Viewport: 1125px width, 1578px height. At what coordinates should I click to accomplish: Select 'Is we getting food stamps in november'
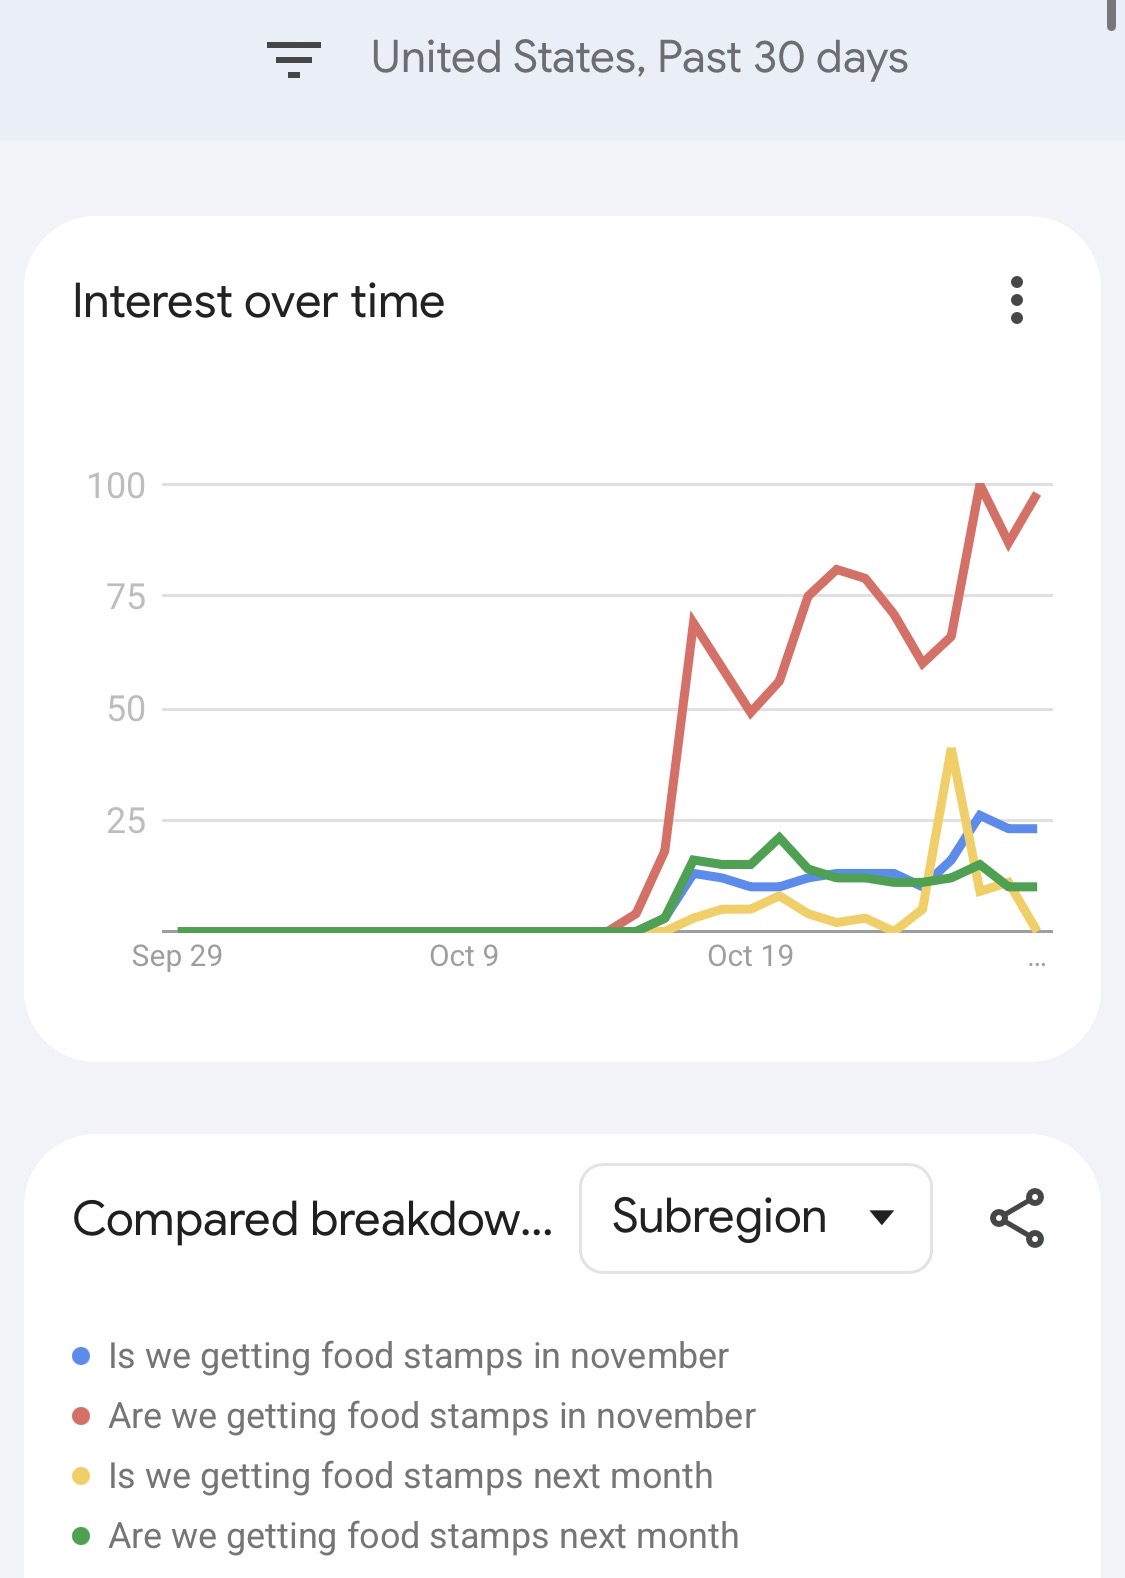(418, 1357)
